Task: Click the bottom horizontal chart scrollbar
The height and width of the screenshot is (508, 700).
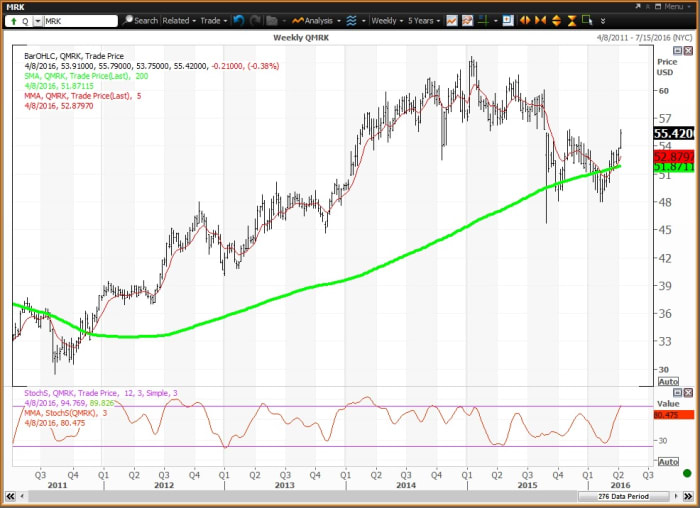Action: pos(300,497)
